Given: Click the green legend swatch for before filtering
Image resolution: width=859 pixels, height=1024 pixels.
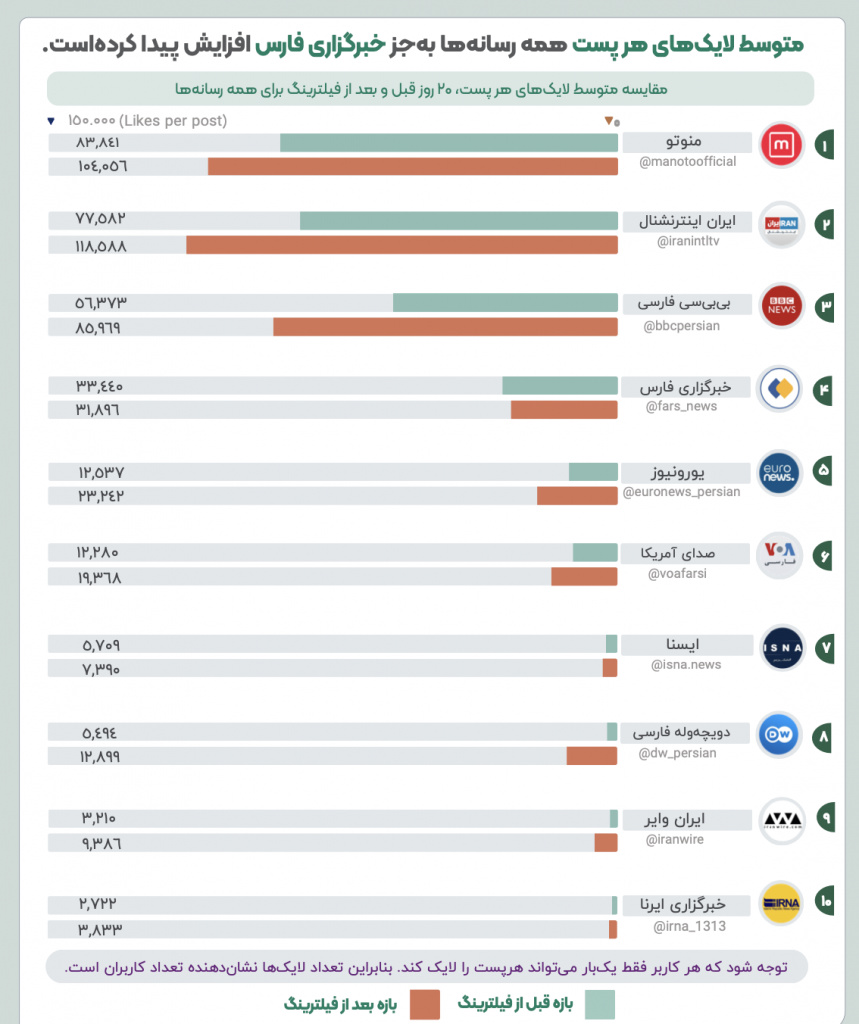Looking at the screenshot, I should pos(599,1003).
